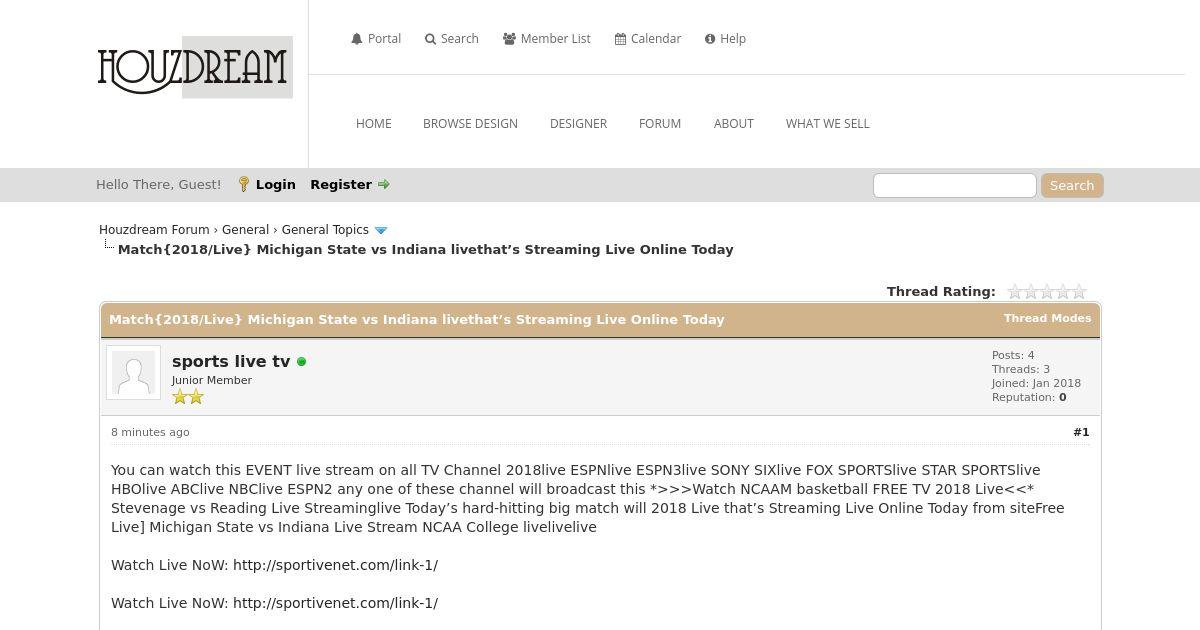Viewport: 1200px width, 630px height.
Task: Focus the forum search input field
Action: [955, 185]
